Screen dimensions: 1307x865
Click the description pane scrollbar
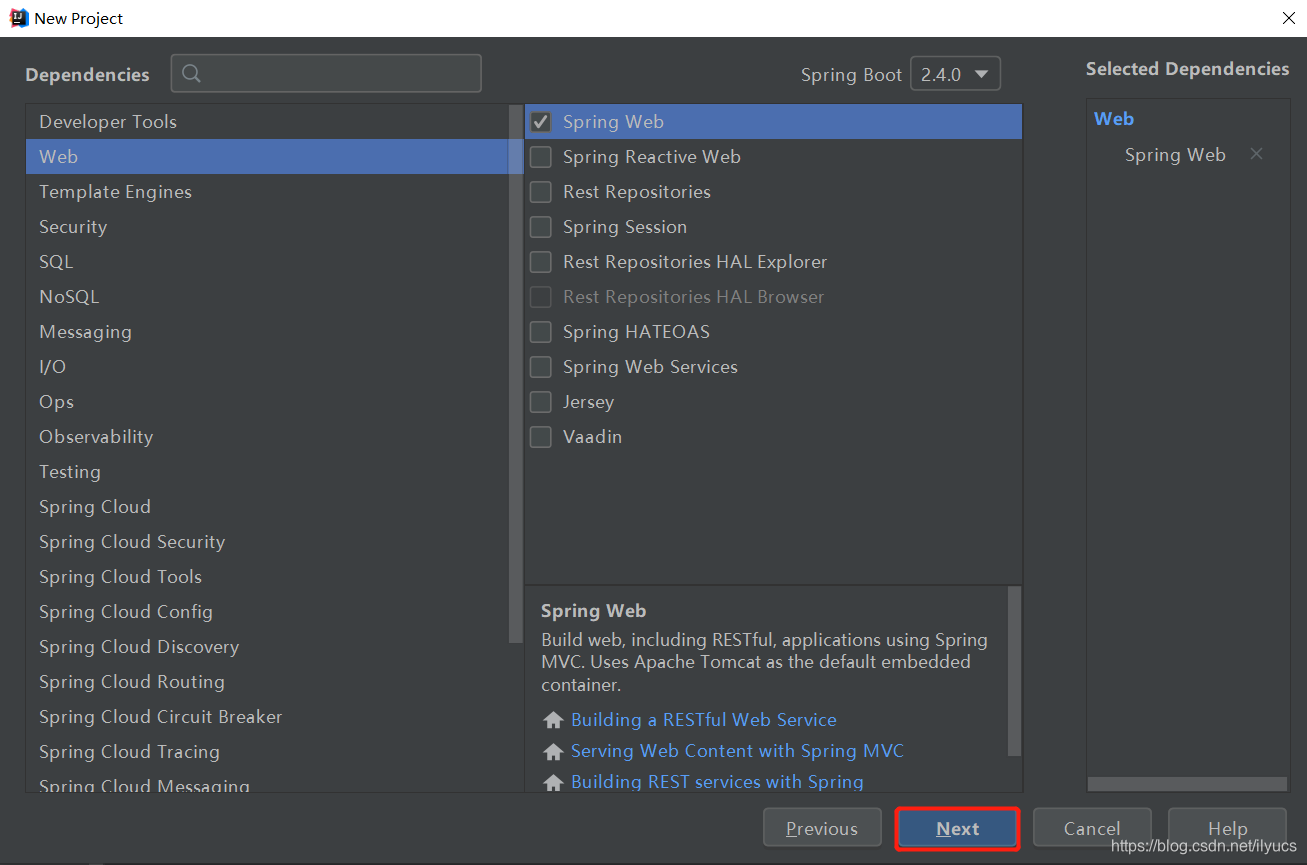[1015, 671]
